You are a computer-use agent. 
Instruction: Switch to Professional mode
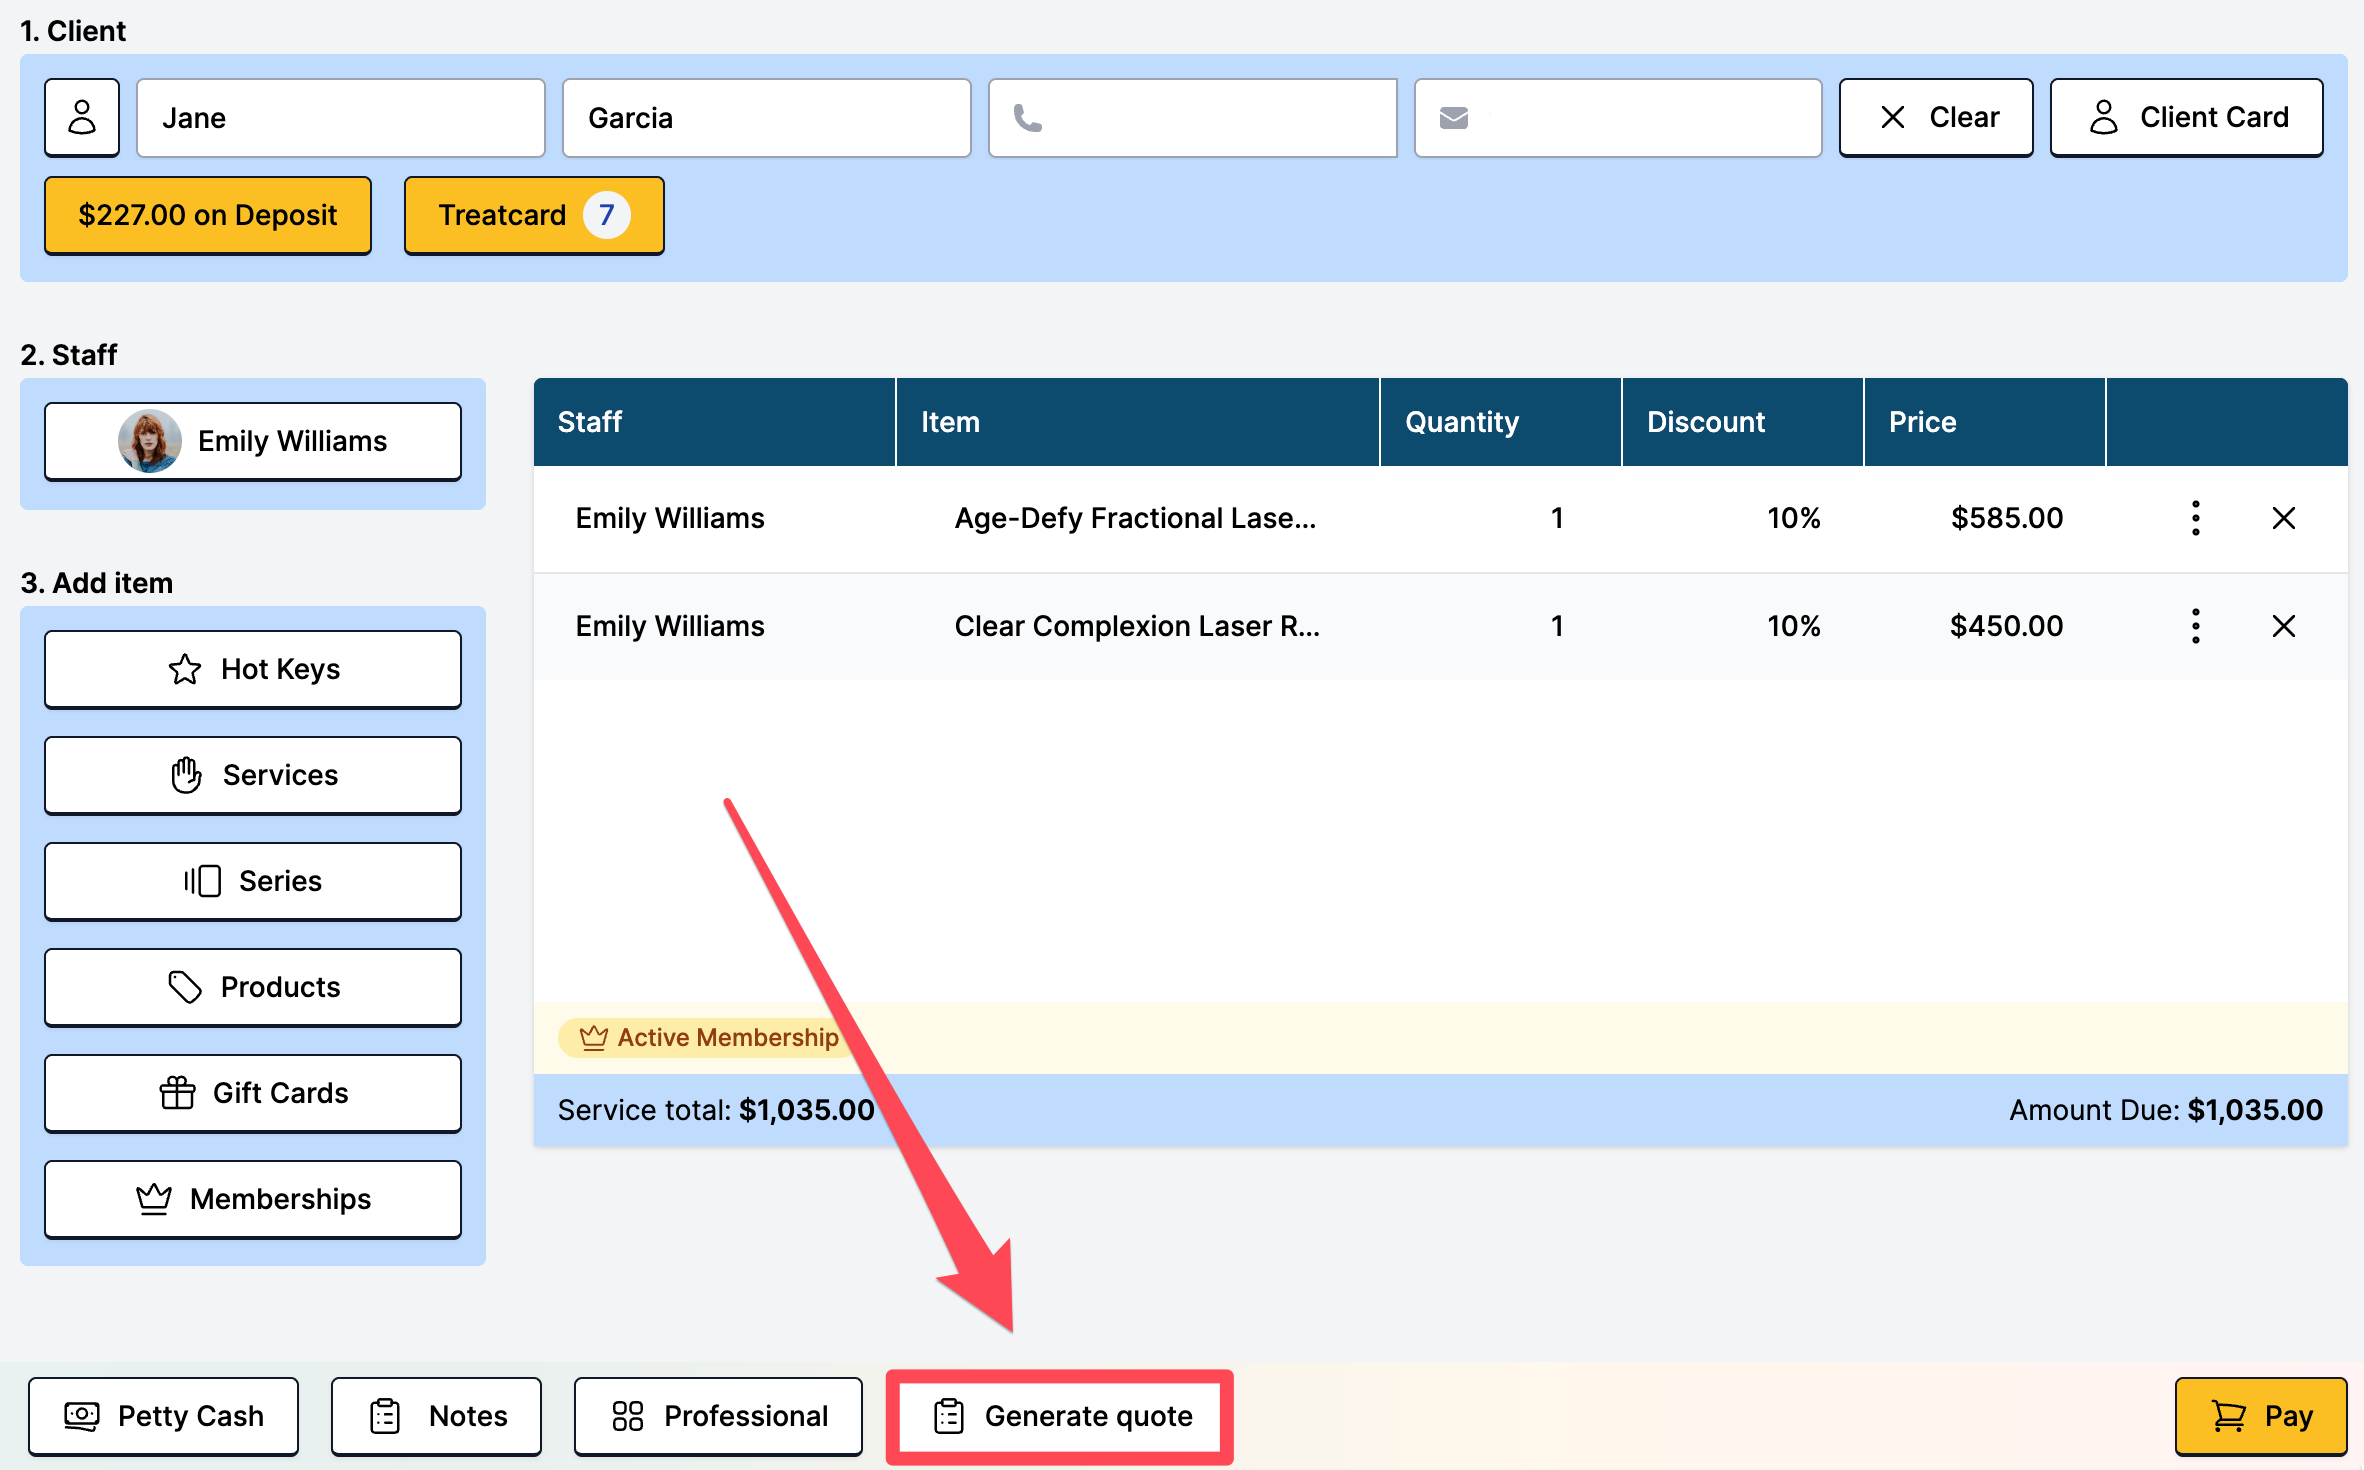click(x=718, y=1416)
